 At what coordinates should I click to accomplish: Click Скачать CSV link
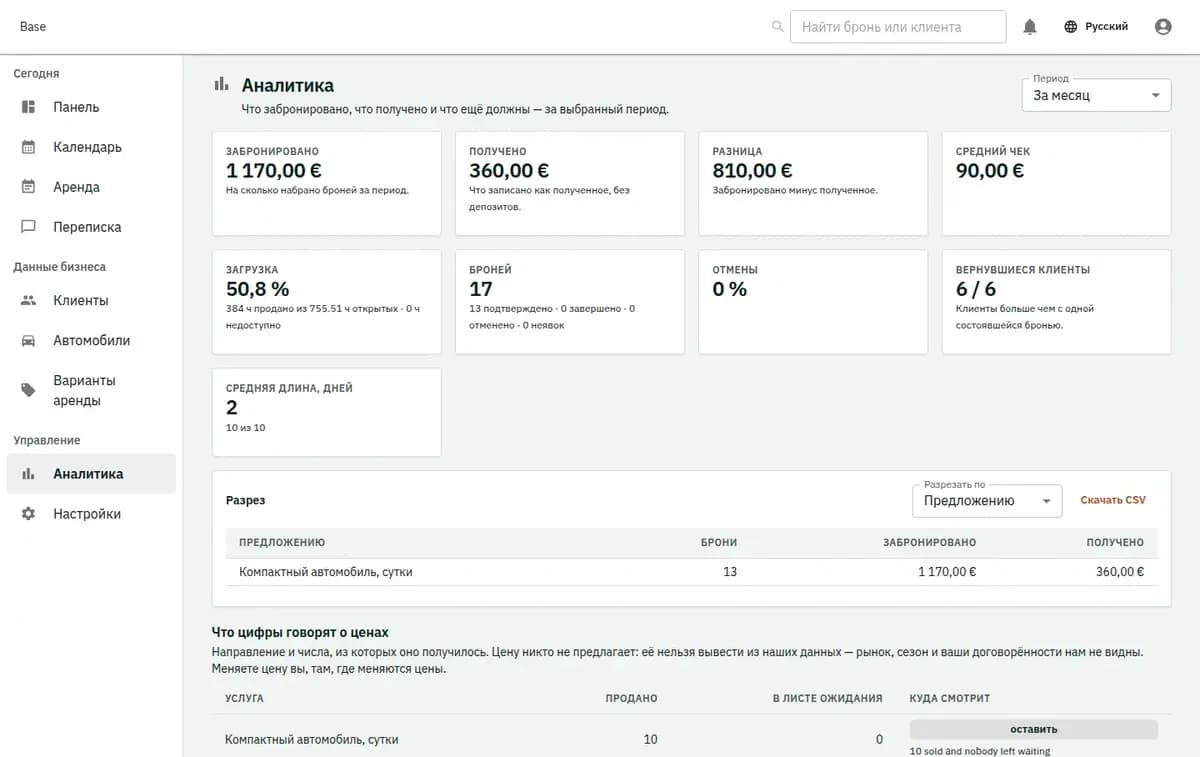tap(1113, 500)
